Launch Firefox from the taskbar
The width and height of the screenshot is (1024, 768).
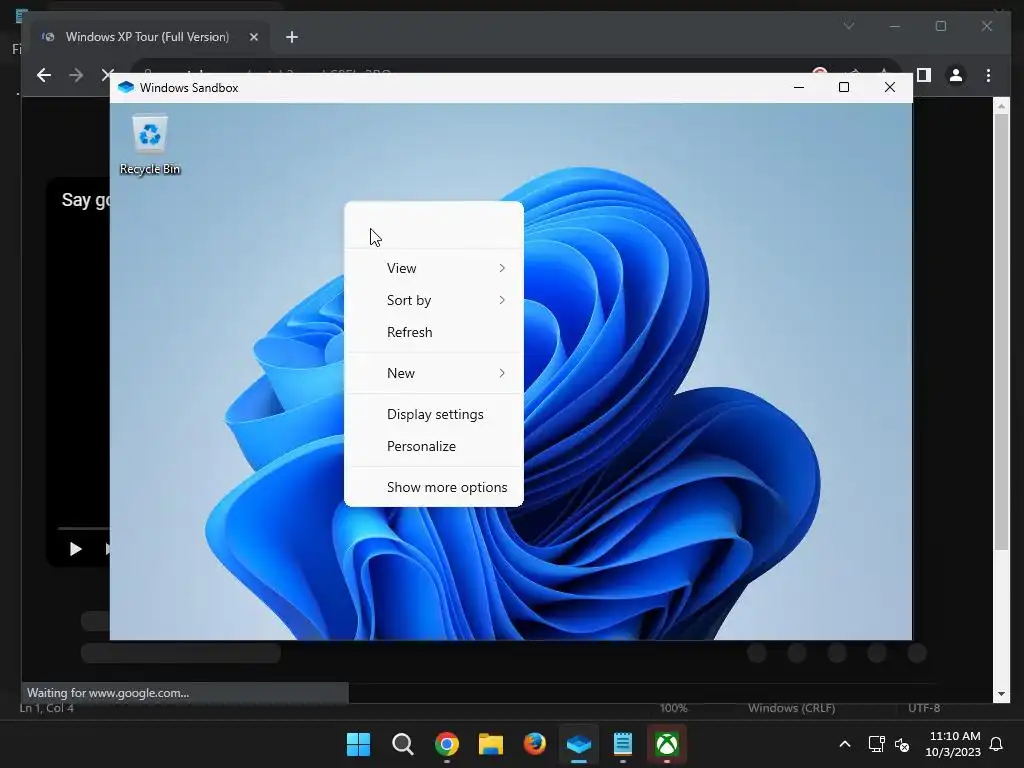[x=535, y=744]
